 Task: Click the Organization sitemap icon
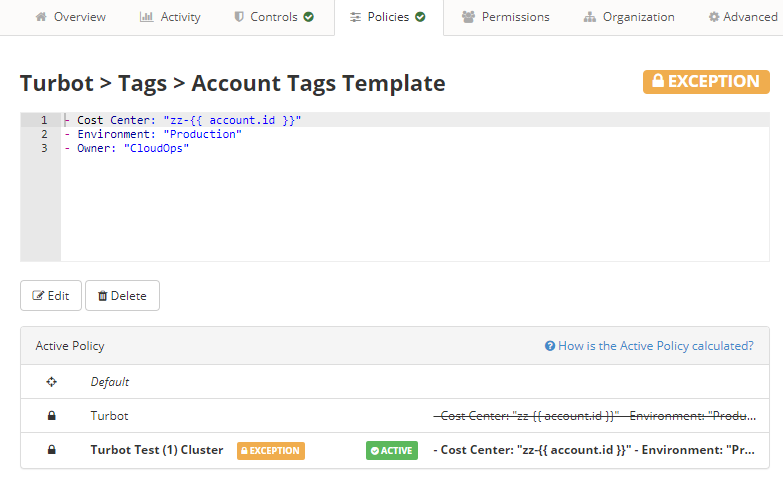(x=590, y=17)
